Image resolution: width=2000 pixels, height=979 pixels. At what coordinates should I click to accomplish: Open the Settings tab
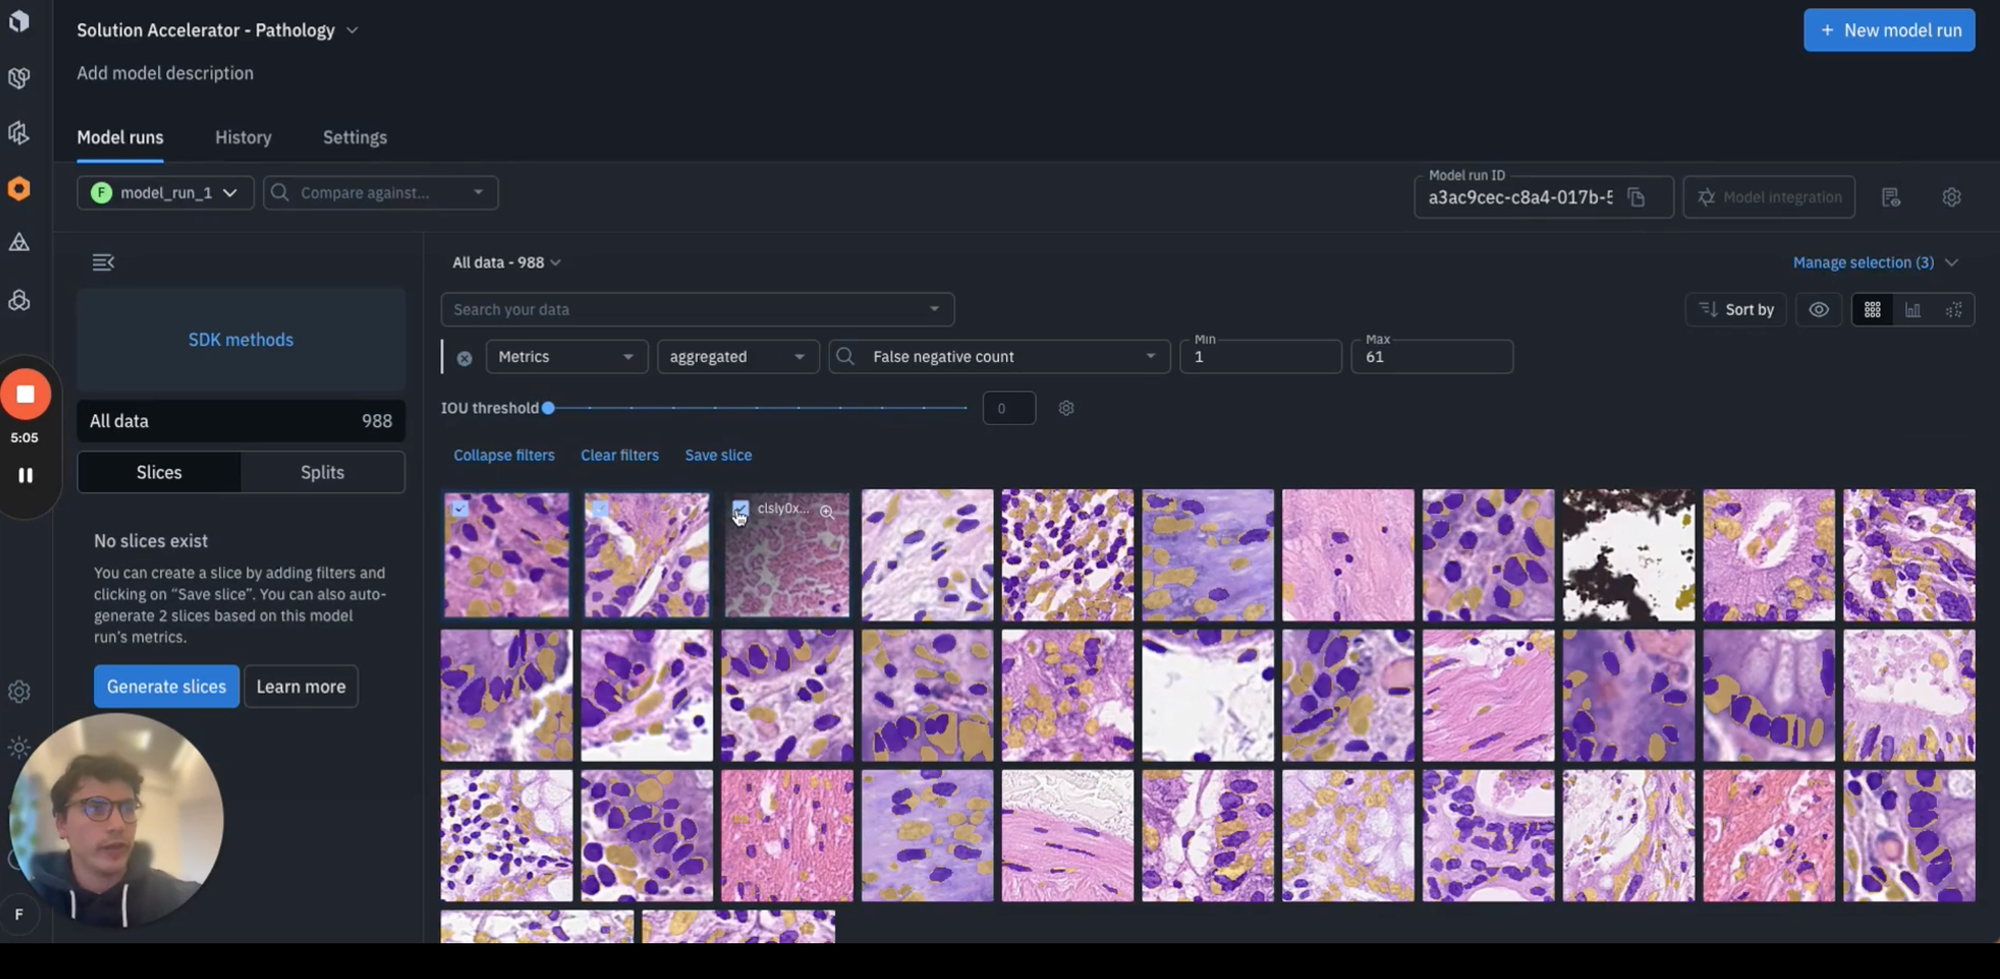click(x=355, y=137)
